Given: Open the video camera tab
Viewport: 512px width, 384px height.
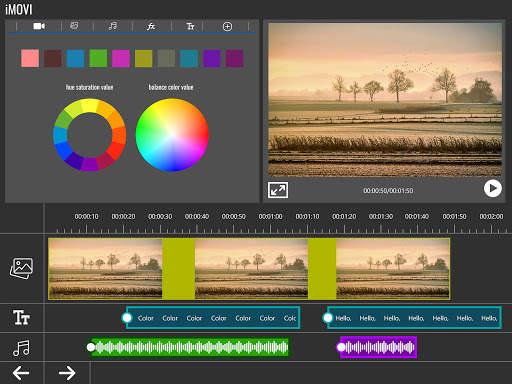Looking at the screenshot, I should [39, 26].
